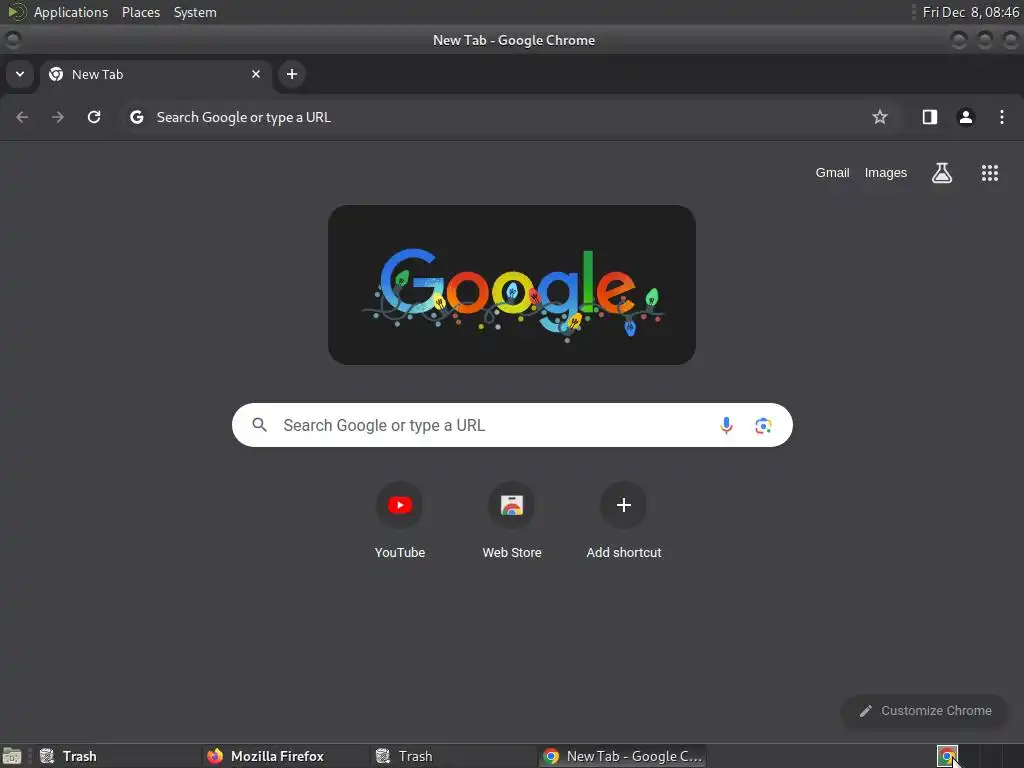The height and width of the screenshot is (768, 1024).
Task: Click the show desktop icon in taskbar
Action: [x=12, y=756]
